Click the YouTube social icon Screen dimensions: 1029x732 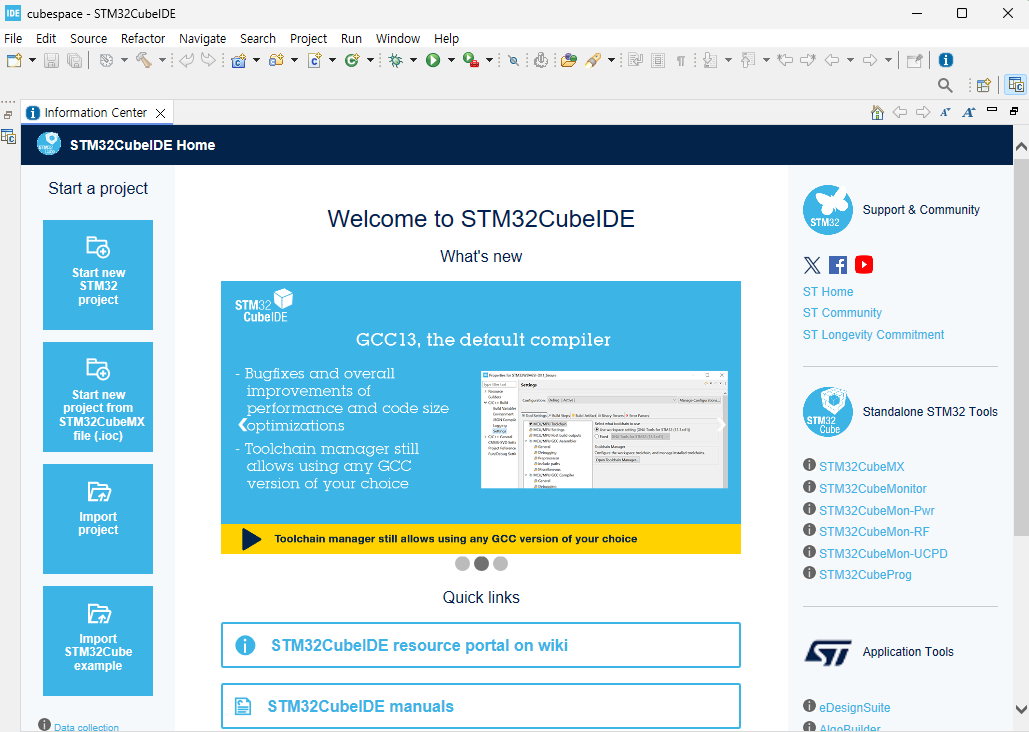(864, 265)
